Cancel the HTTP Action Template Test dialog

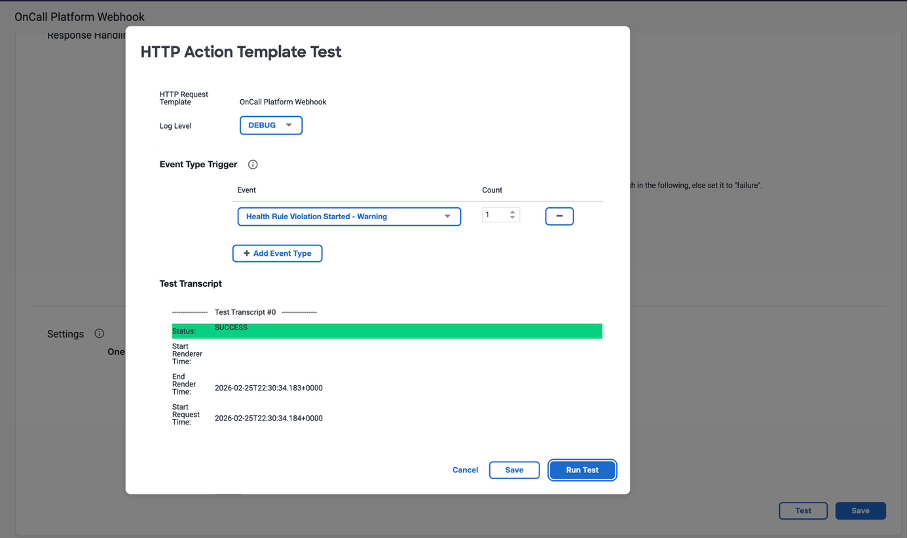point(465,470)
